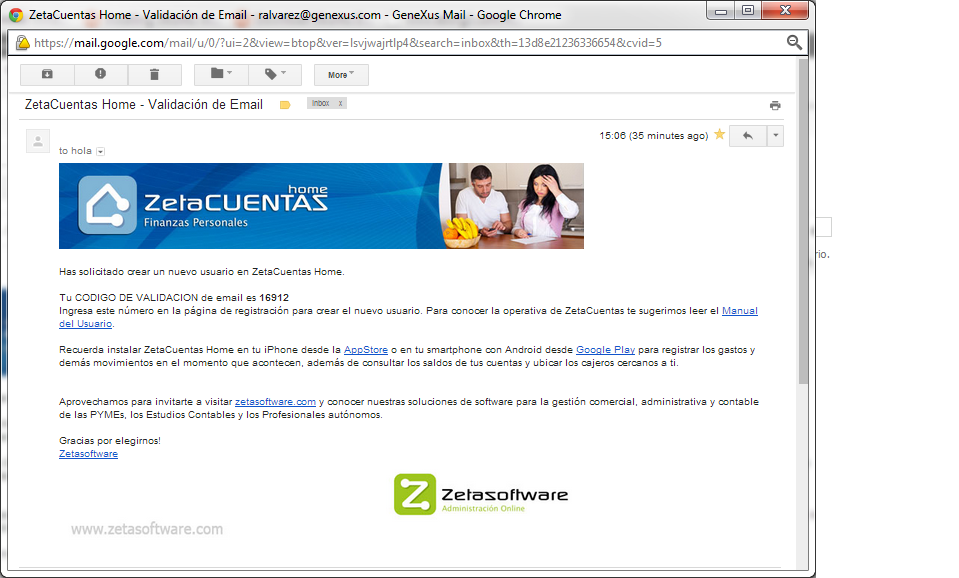The width and height of the screenshot is (959, 578).
Task: Click the magnifier icon in address bar
Action: (x=794, y=42)
